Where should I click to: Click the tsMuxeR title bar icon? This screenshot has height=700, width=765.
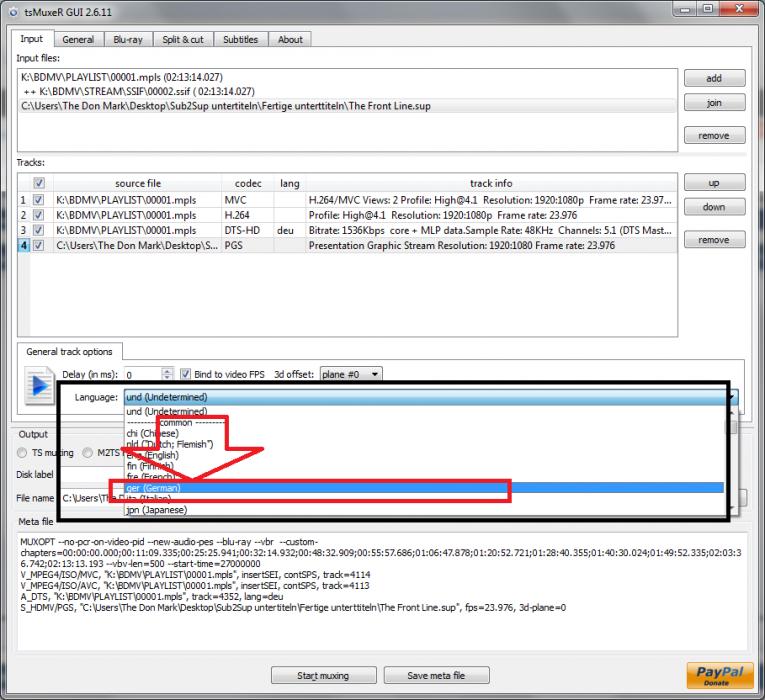click(13, 12)
